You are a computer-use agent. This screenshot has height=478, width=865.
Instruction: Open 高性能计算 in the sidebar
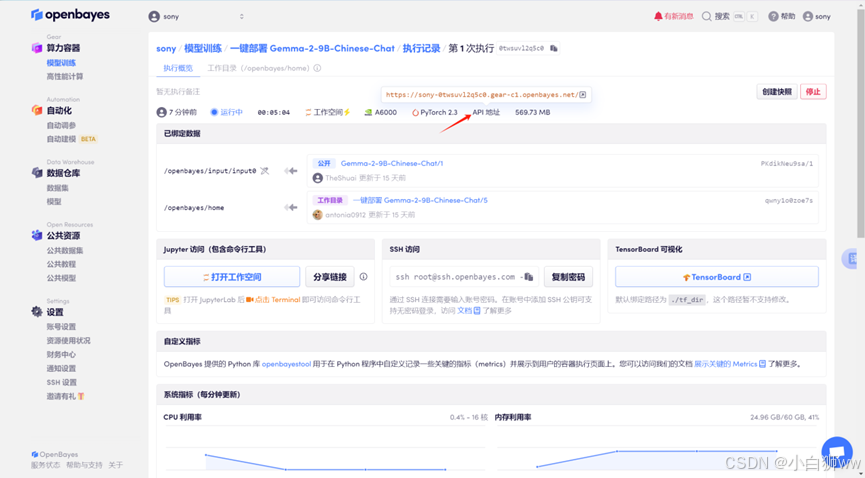click(x=65, y=77)
